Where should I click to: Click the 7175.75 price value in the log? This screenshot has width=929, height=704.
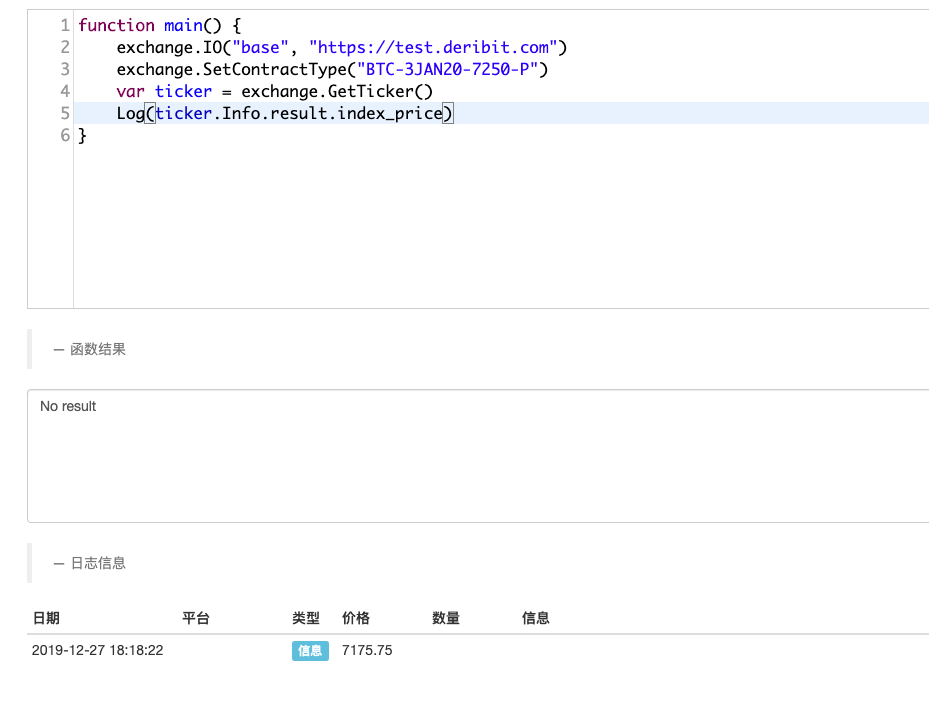pos(367,651)
